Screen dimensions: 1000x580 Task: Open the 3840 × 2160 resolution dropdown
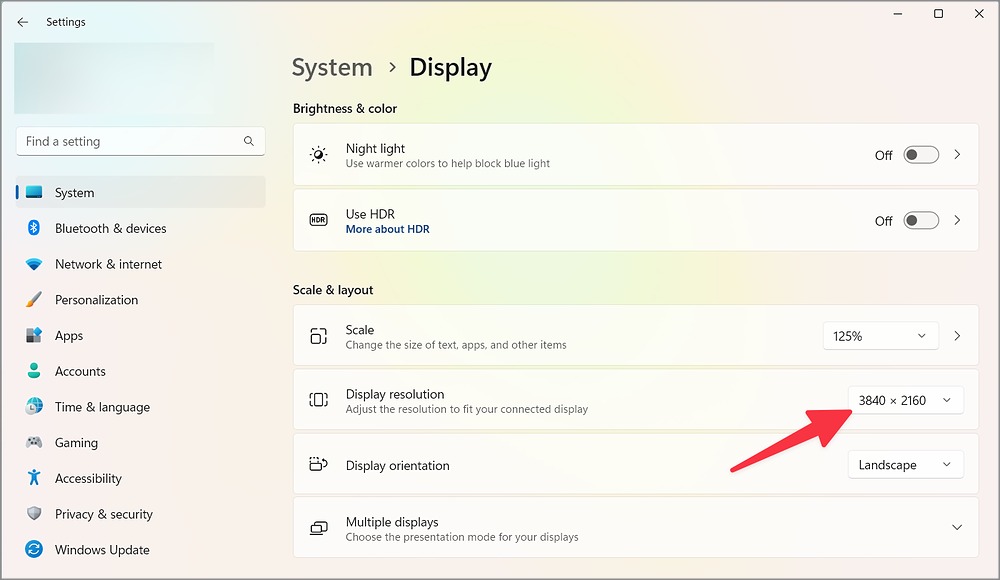[x=906, y=401]
